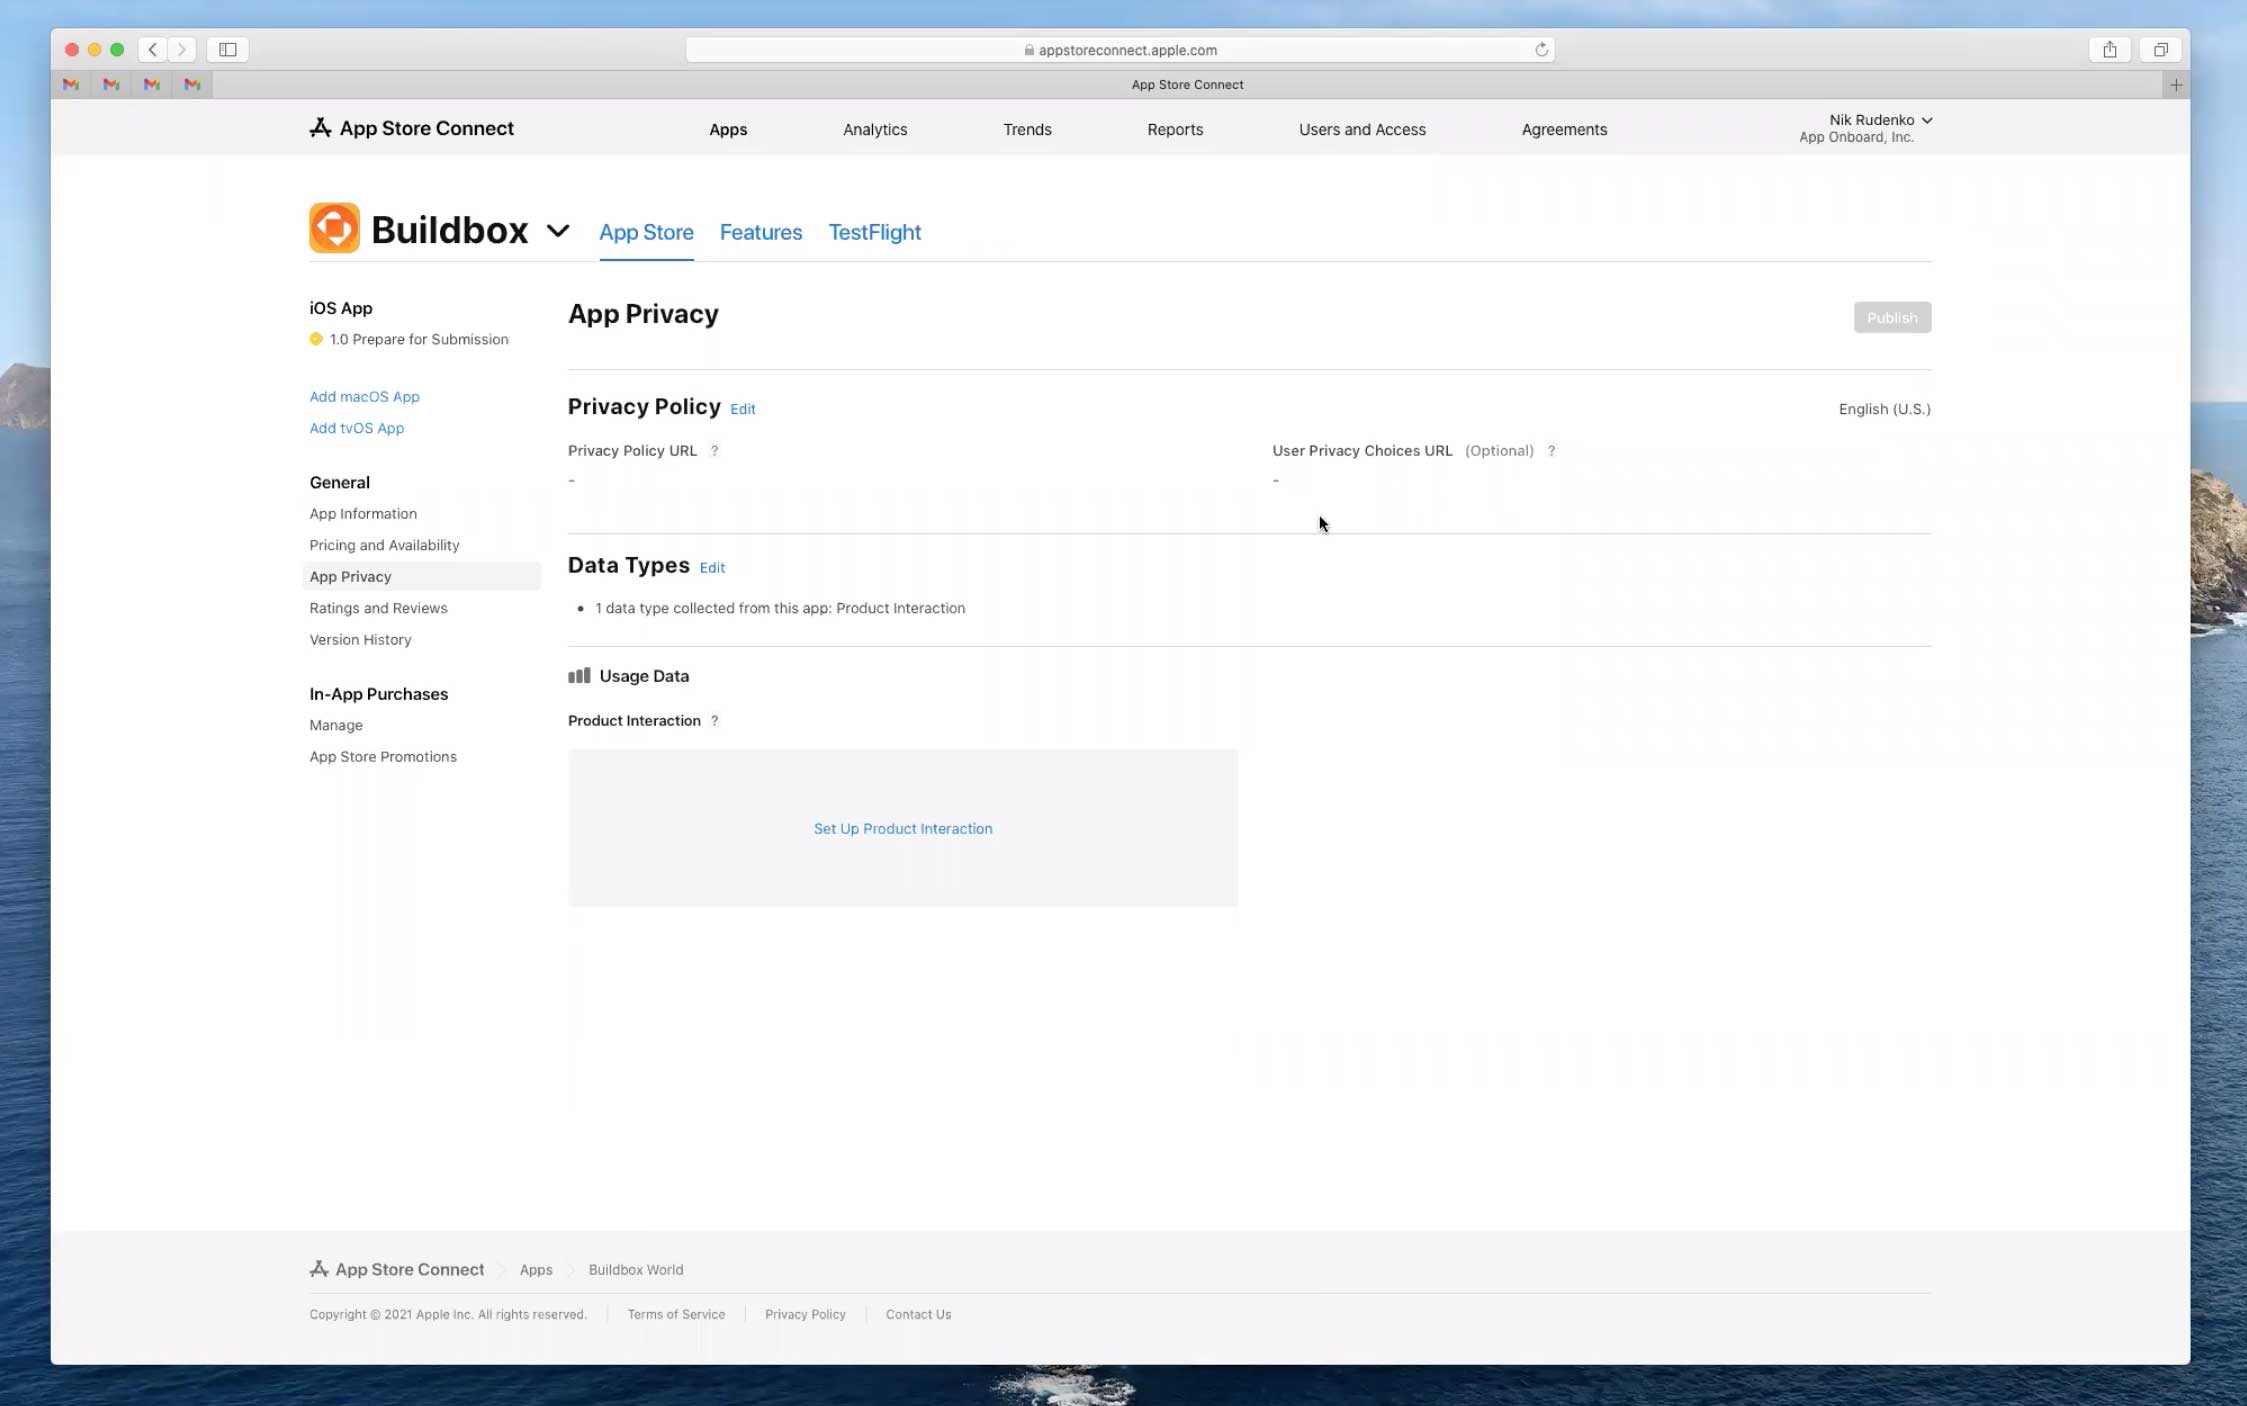Open Pricing and Availability in sidebar

[x=384, y=545]
